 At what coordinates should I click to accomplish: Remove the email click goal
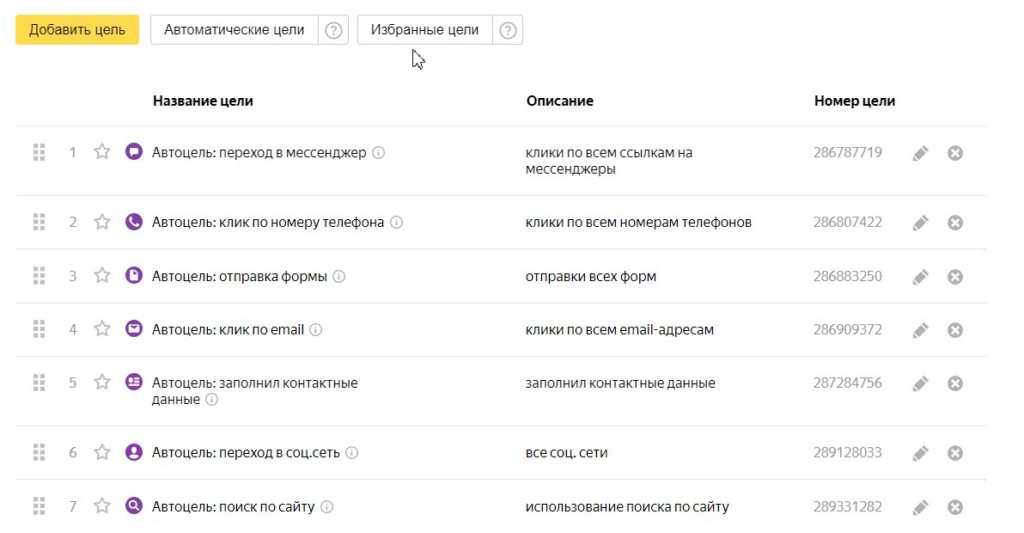[x=955, y=330]
